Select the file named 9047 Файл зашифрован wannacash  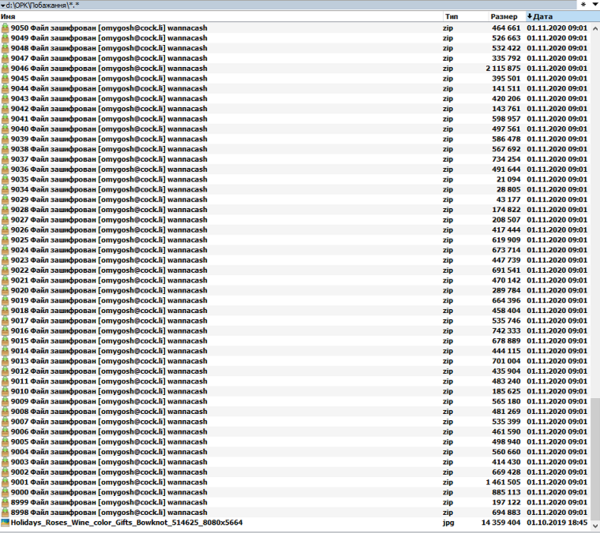pyautogui.click(x=109, y=58)
